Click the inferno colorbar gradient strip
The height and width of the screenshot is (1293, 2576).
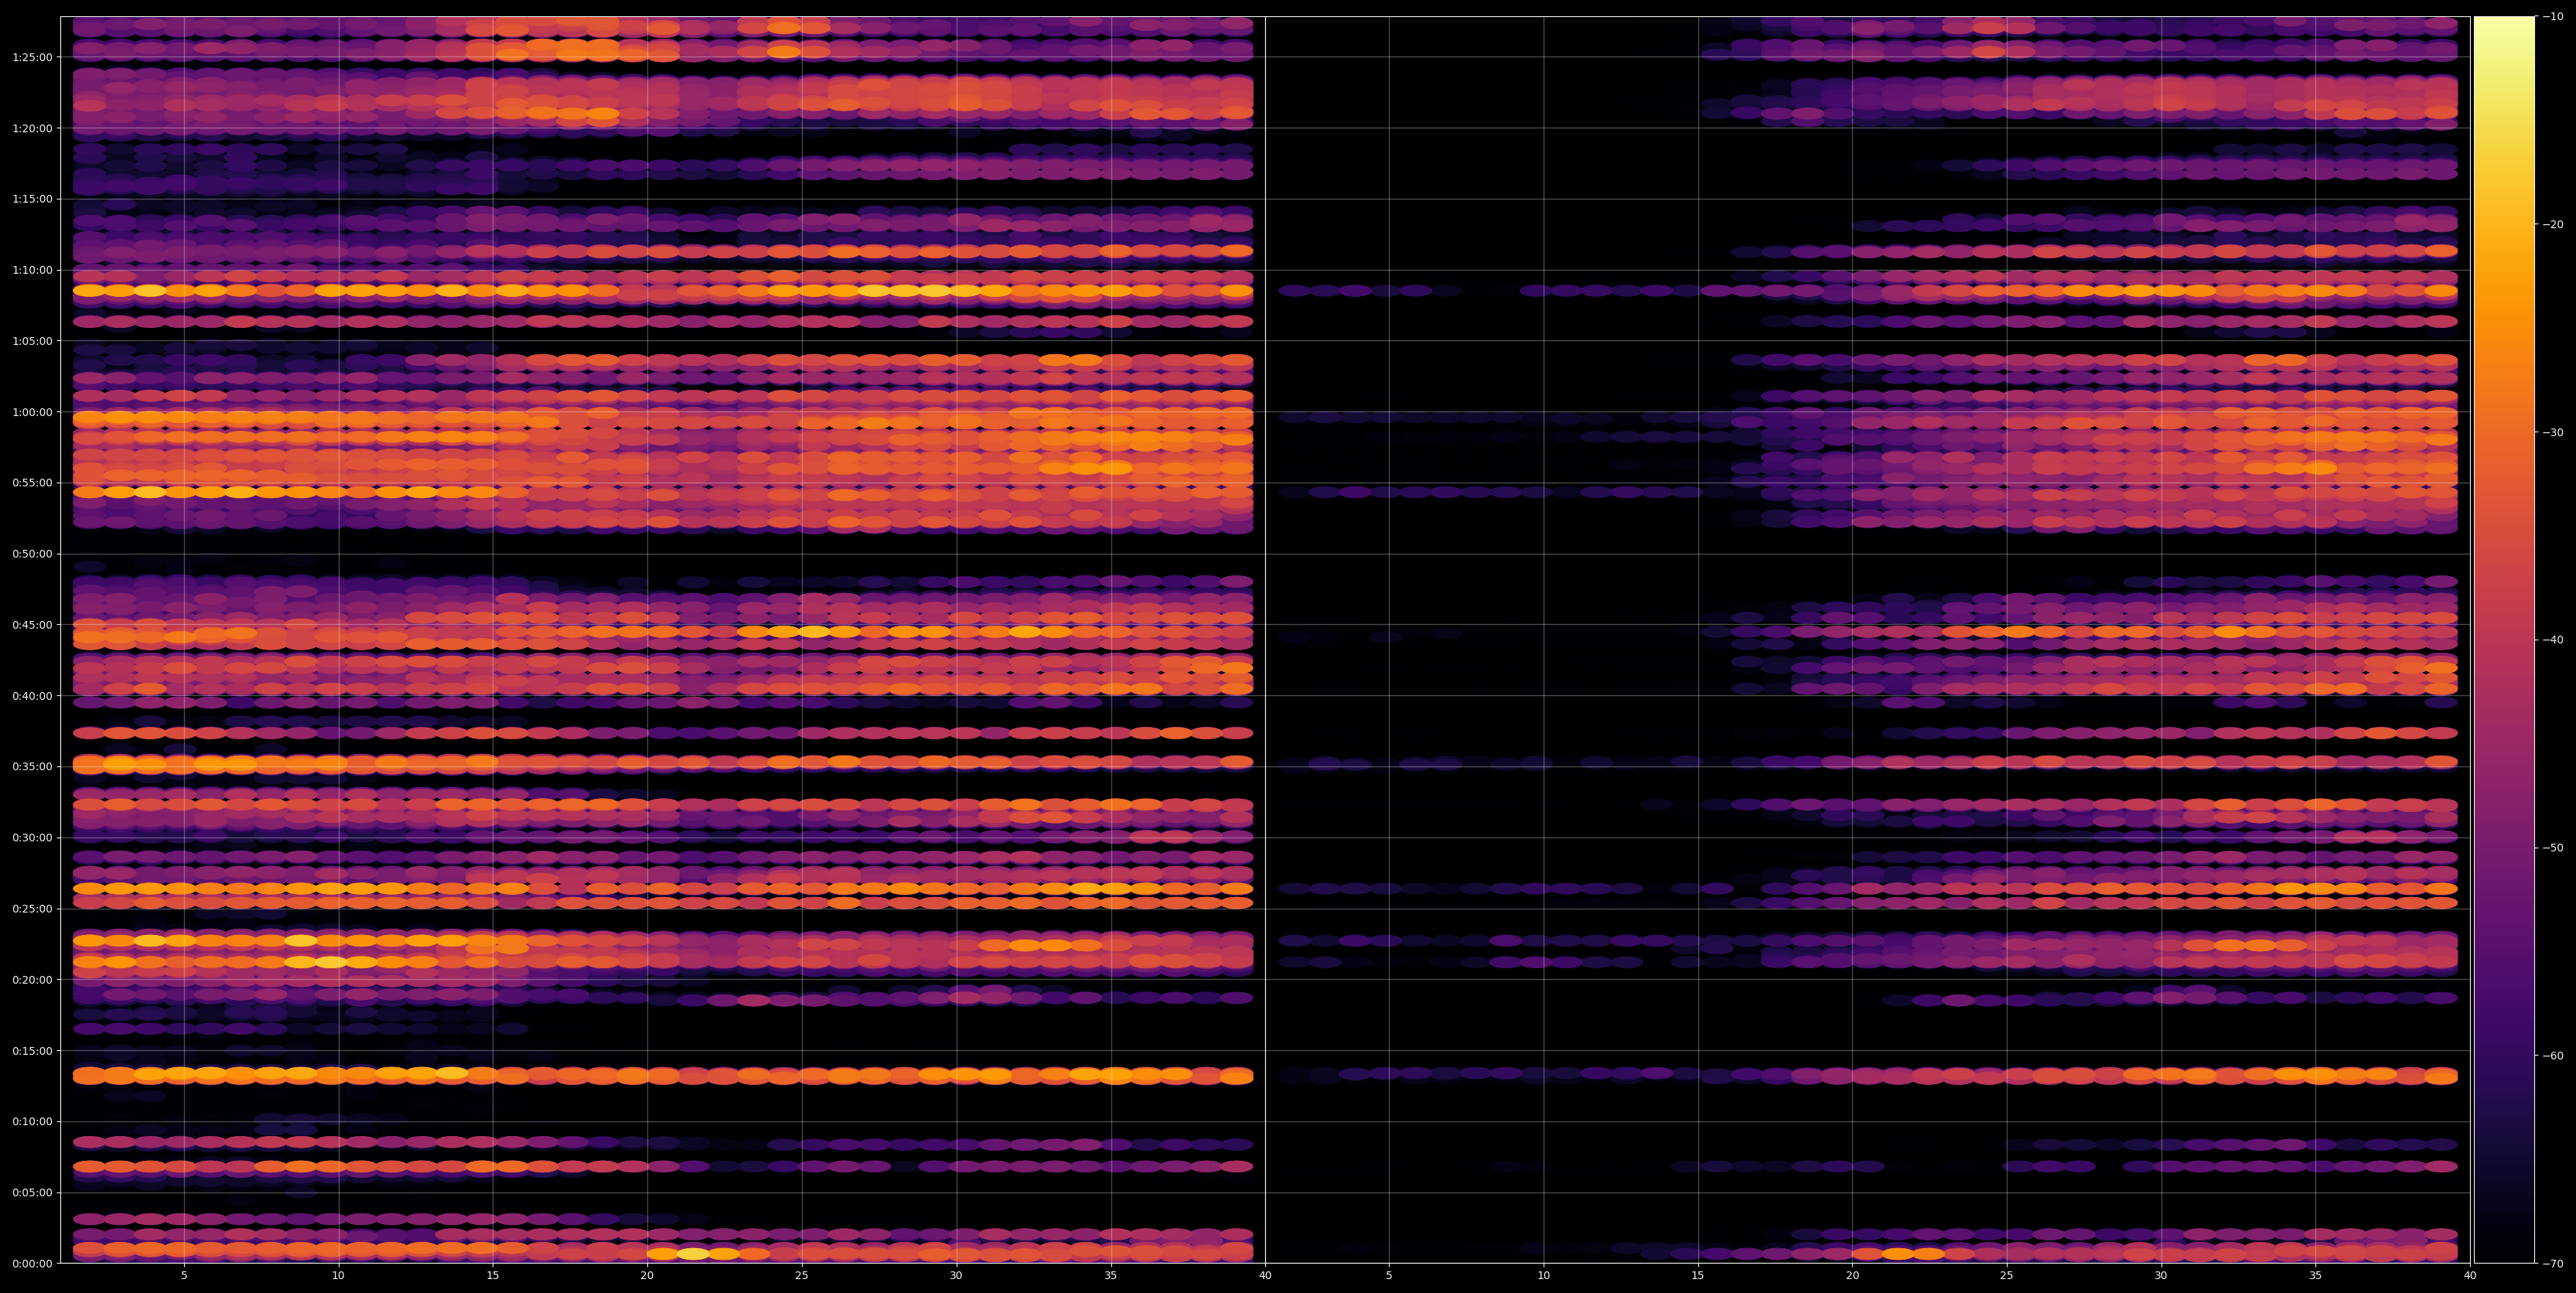coord(2504,640)
